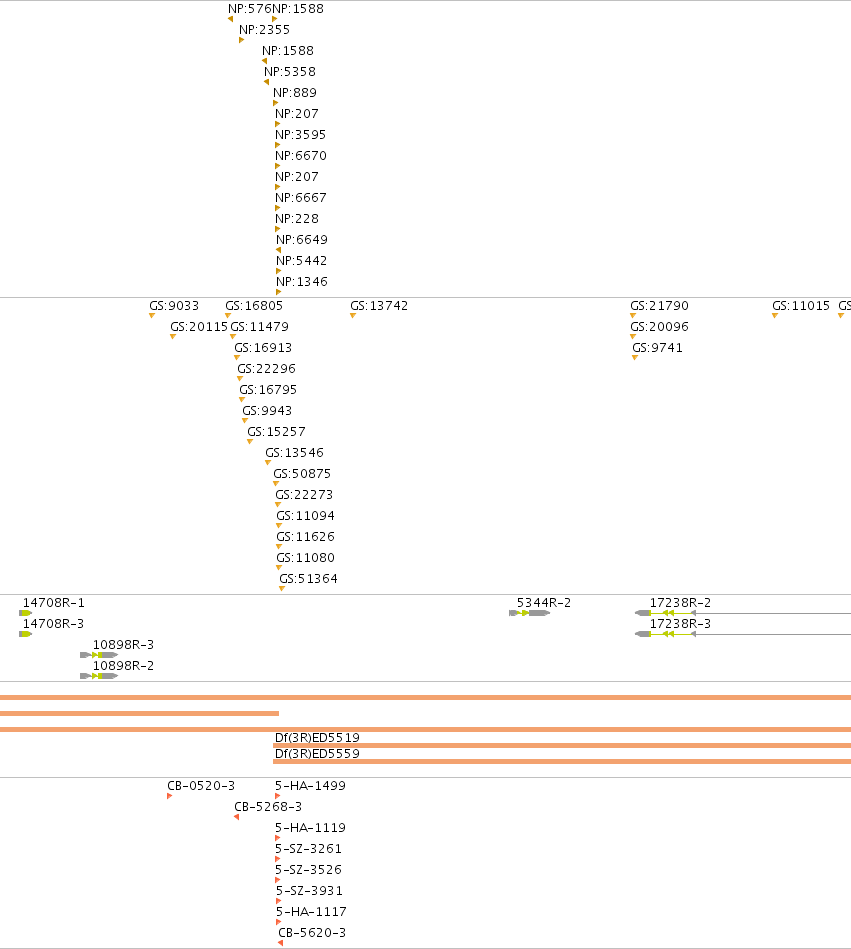Select the GS:13546 insertion marker
Viewport: 851px width, 949px height.
(268, 462)
